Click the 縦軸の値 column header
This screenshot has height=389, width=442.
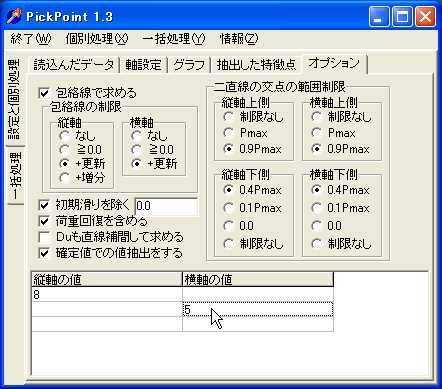point(107,279)
